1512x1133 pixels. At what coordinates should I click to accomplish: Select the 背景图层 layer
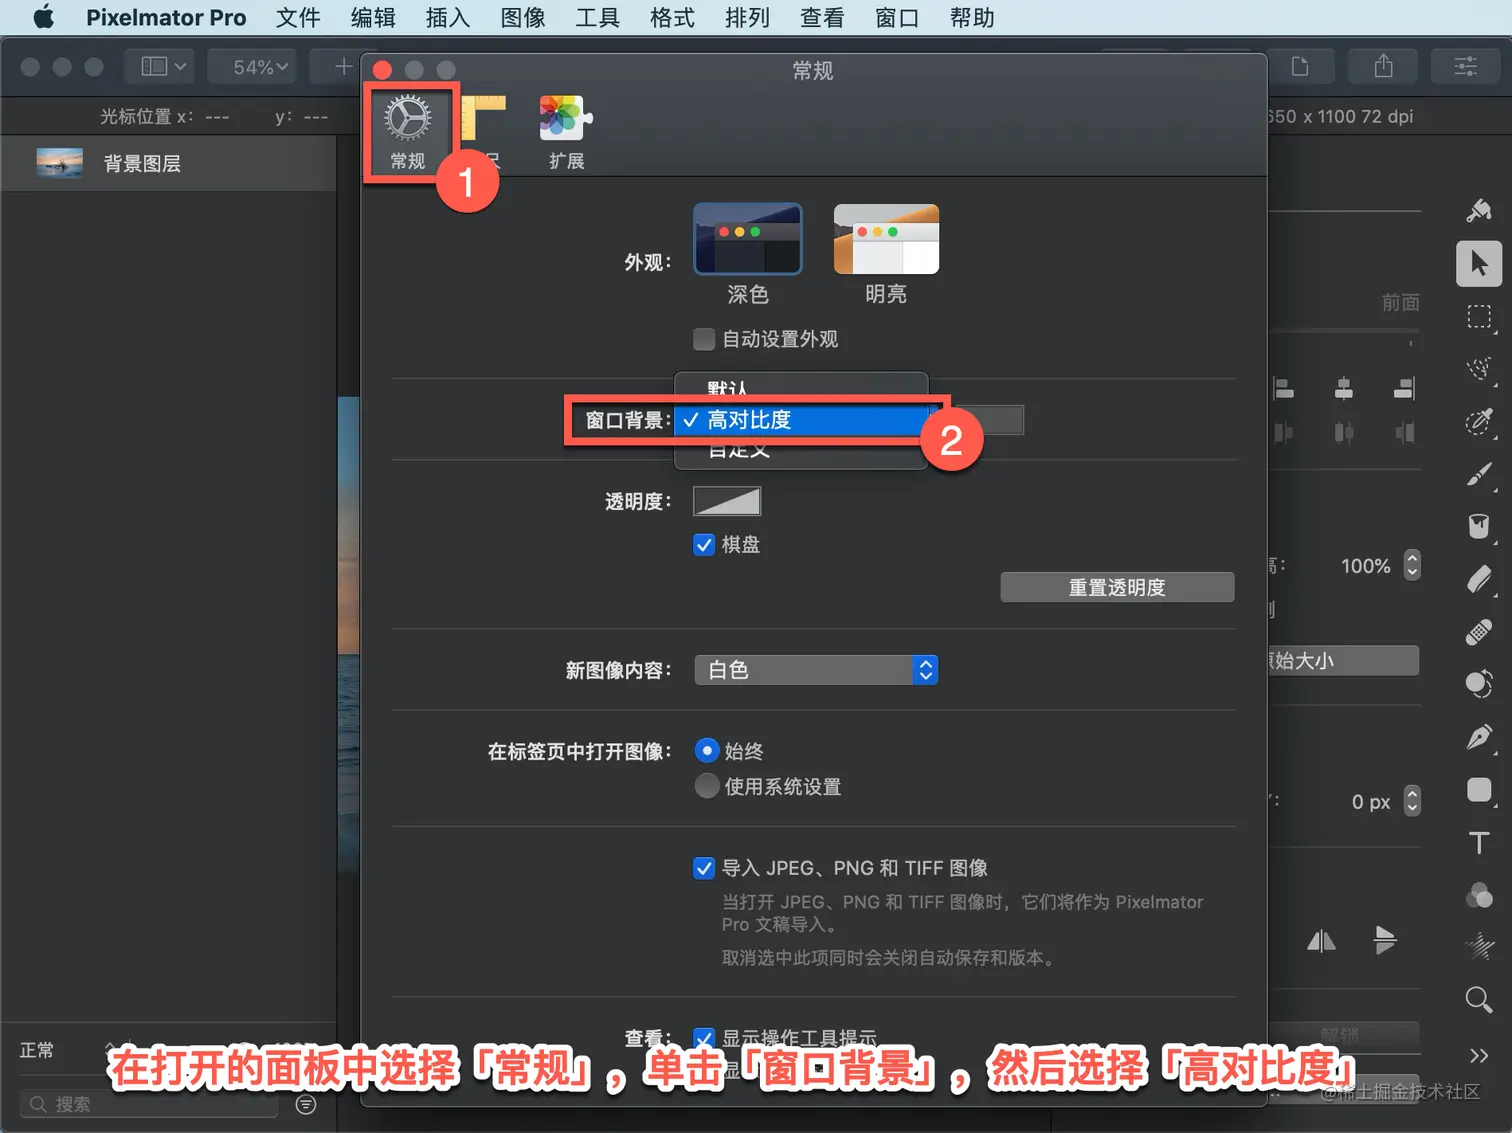pos(168,163)
